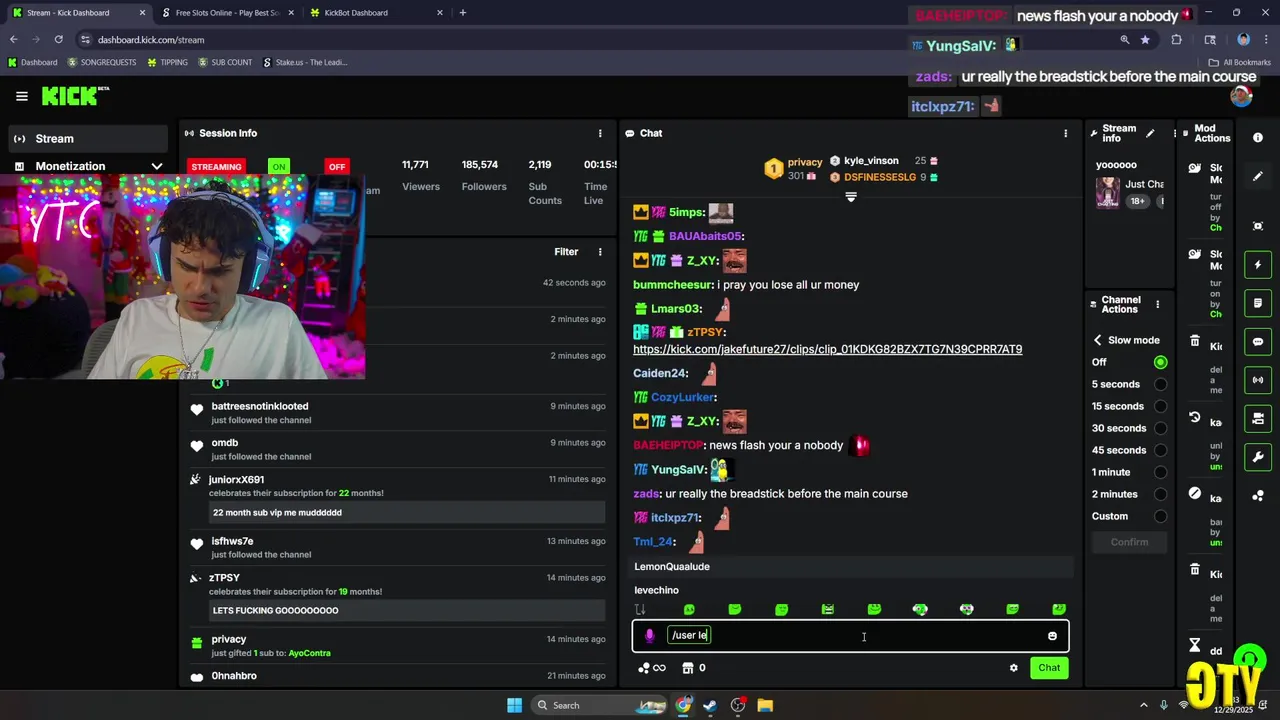1280x720 pixels.
Task: Reload the page in the browser
Action: (59, 40)
